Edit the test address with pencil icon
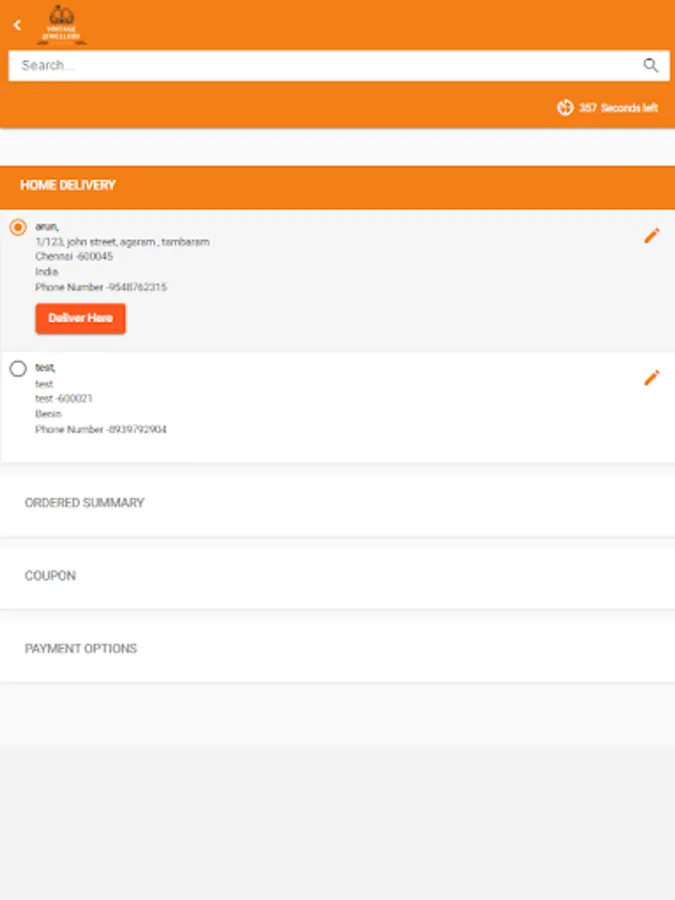The width and height of the screenshot is (675, 900). point(651,378)
